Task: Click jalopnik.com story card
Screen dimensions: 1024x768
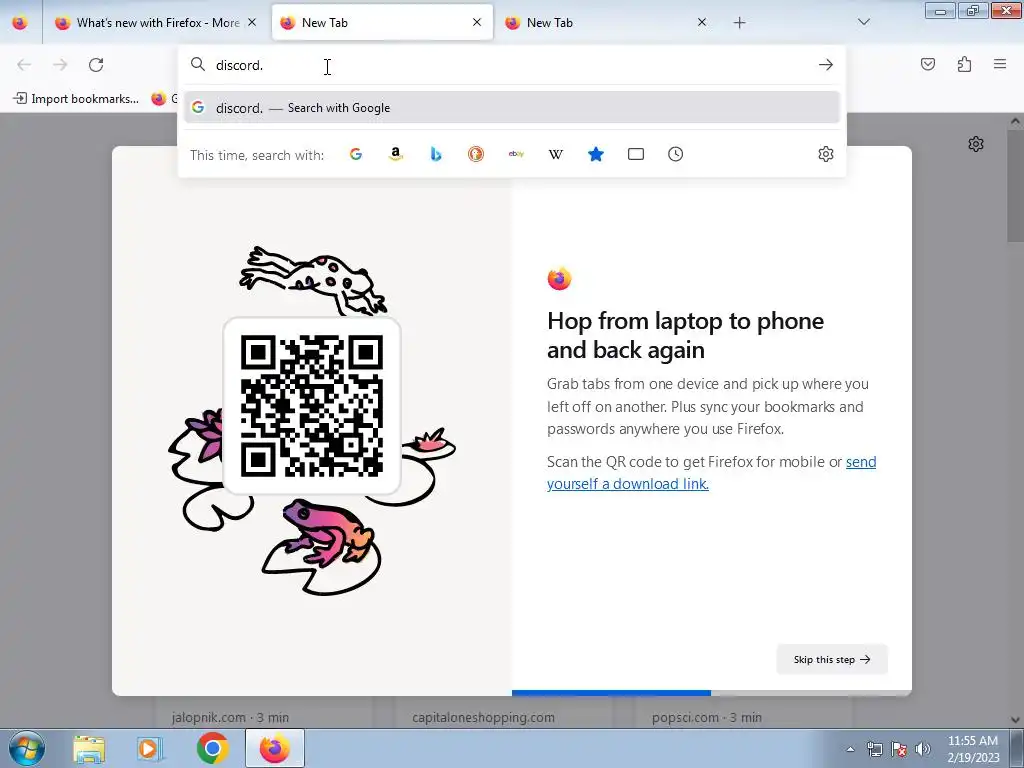Action: click(x=263, y=713)
